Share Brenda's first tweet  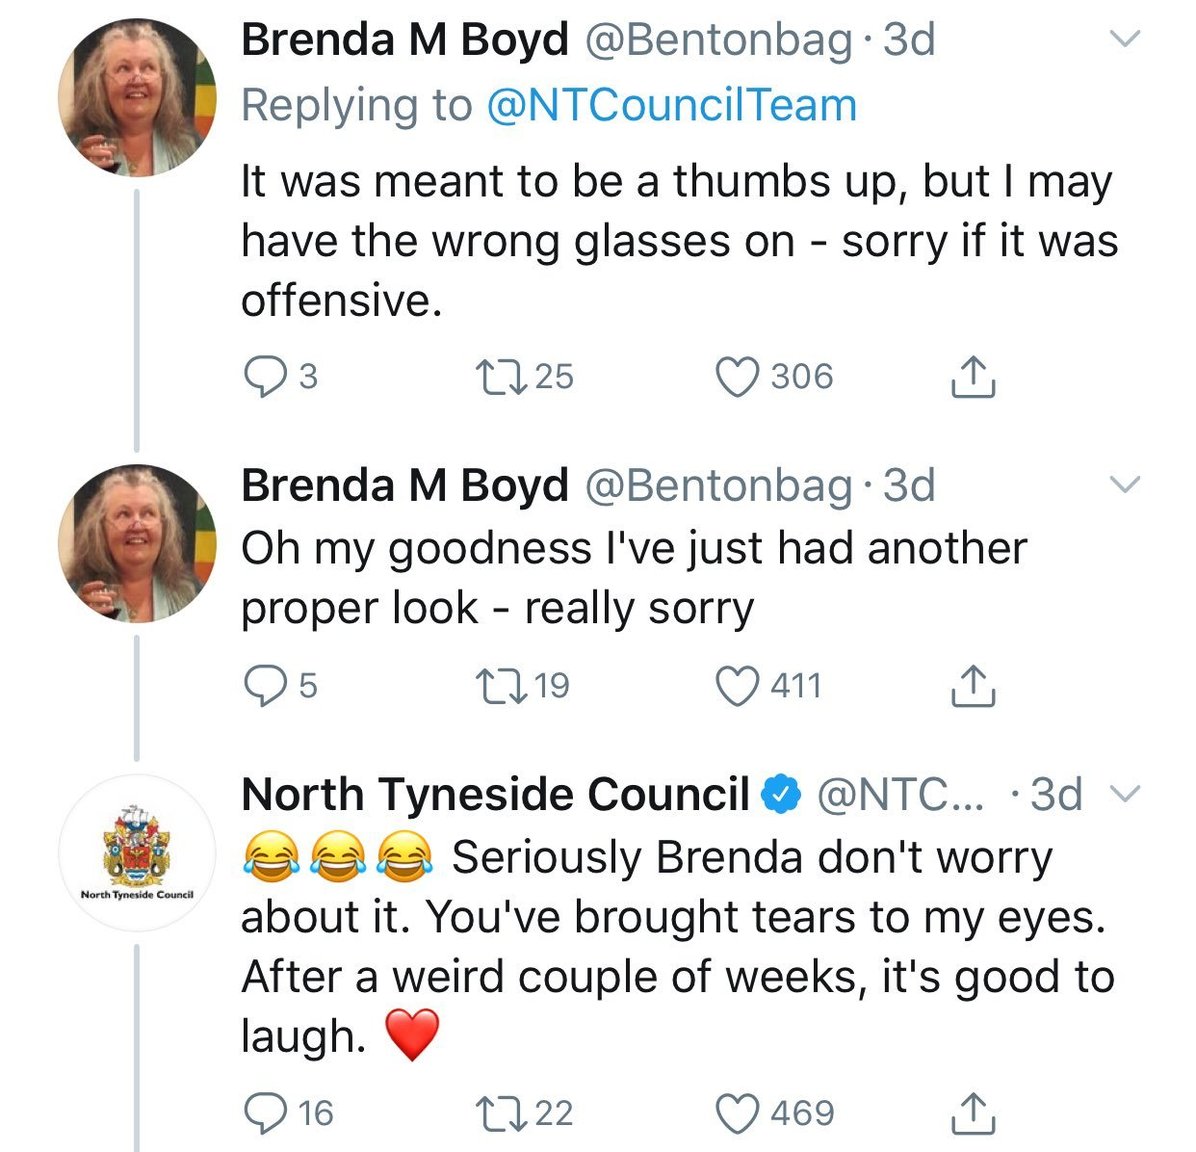[972, 377]
